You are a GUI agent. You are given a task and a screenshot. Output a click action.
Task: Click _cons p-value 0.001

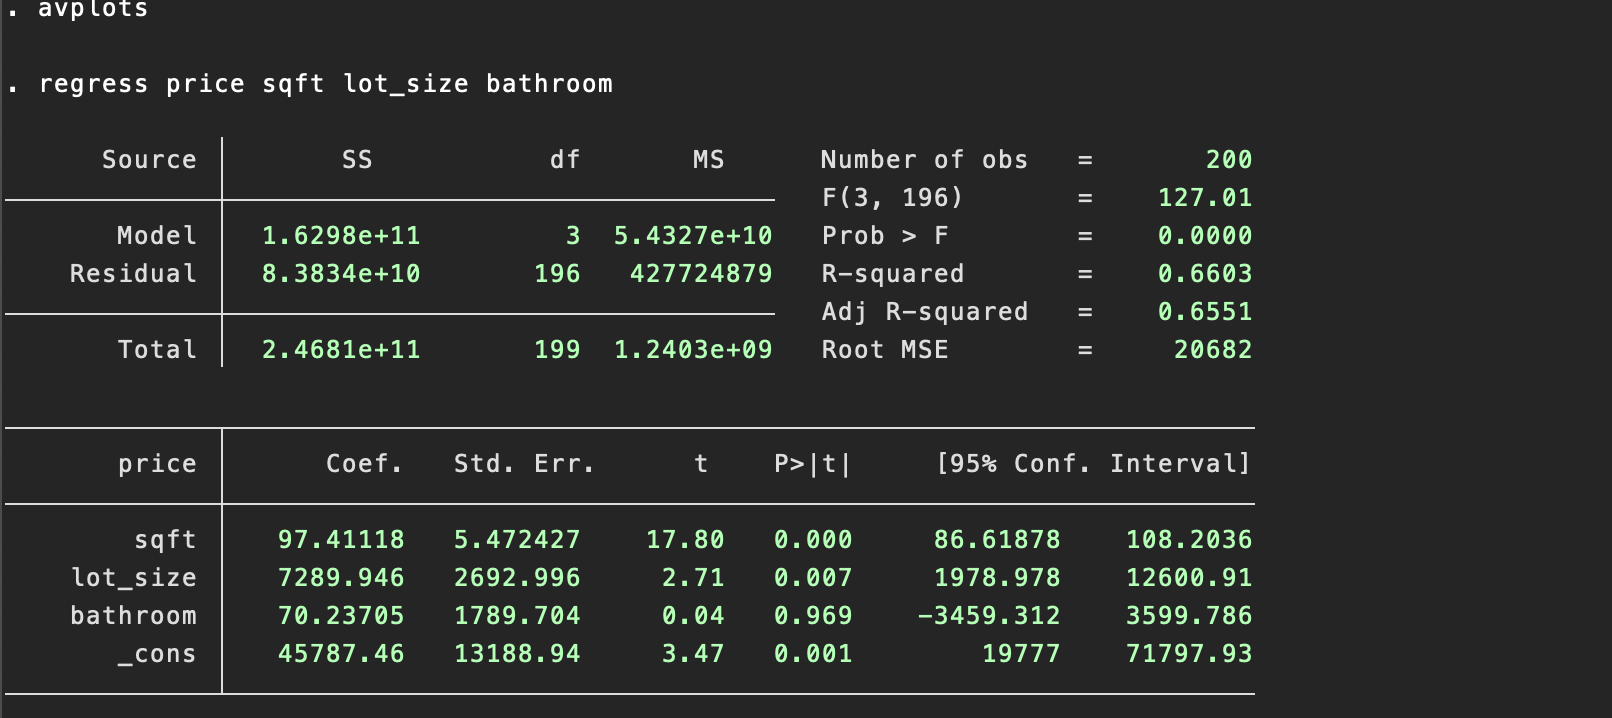click(x=813, y=654)
